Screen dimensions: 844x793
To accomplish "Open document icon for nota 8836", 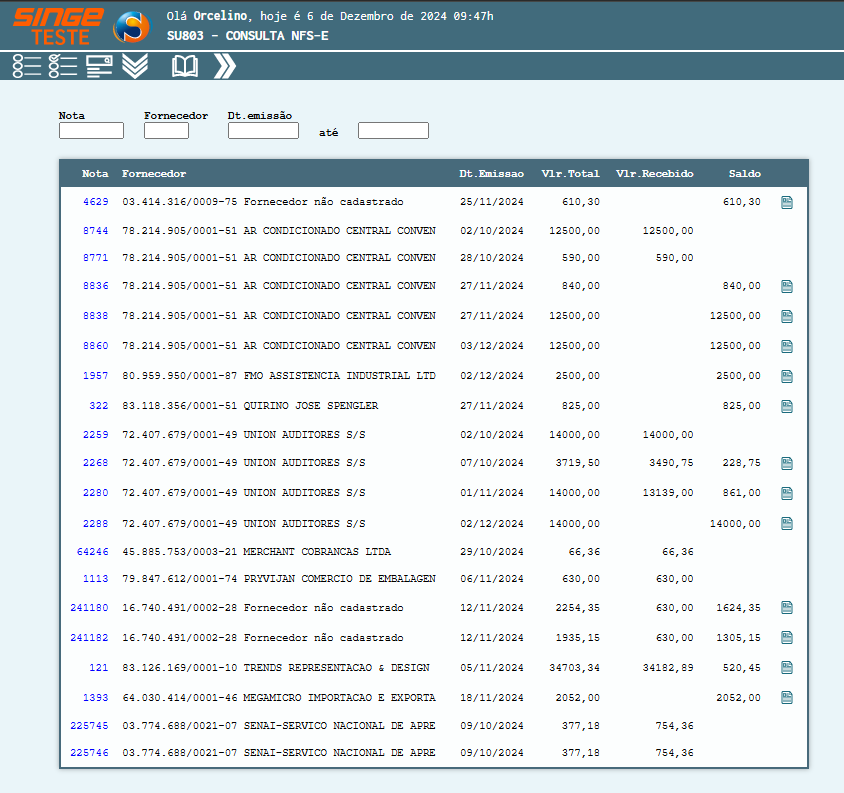I will click(x=787, y=287).
